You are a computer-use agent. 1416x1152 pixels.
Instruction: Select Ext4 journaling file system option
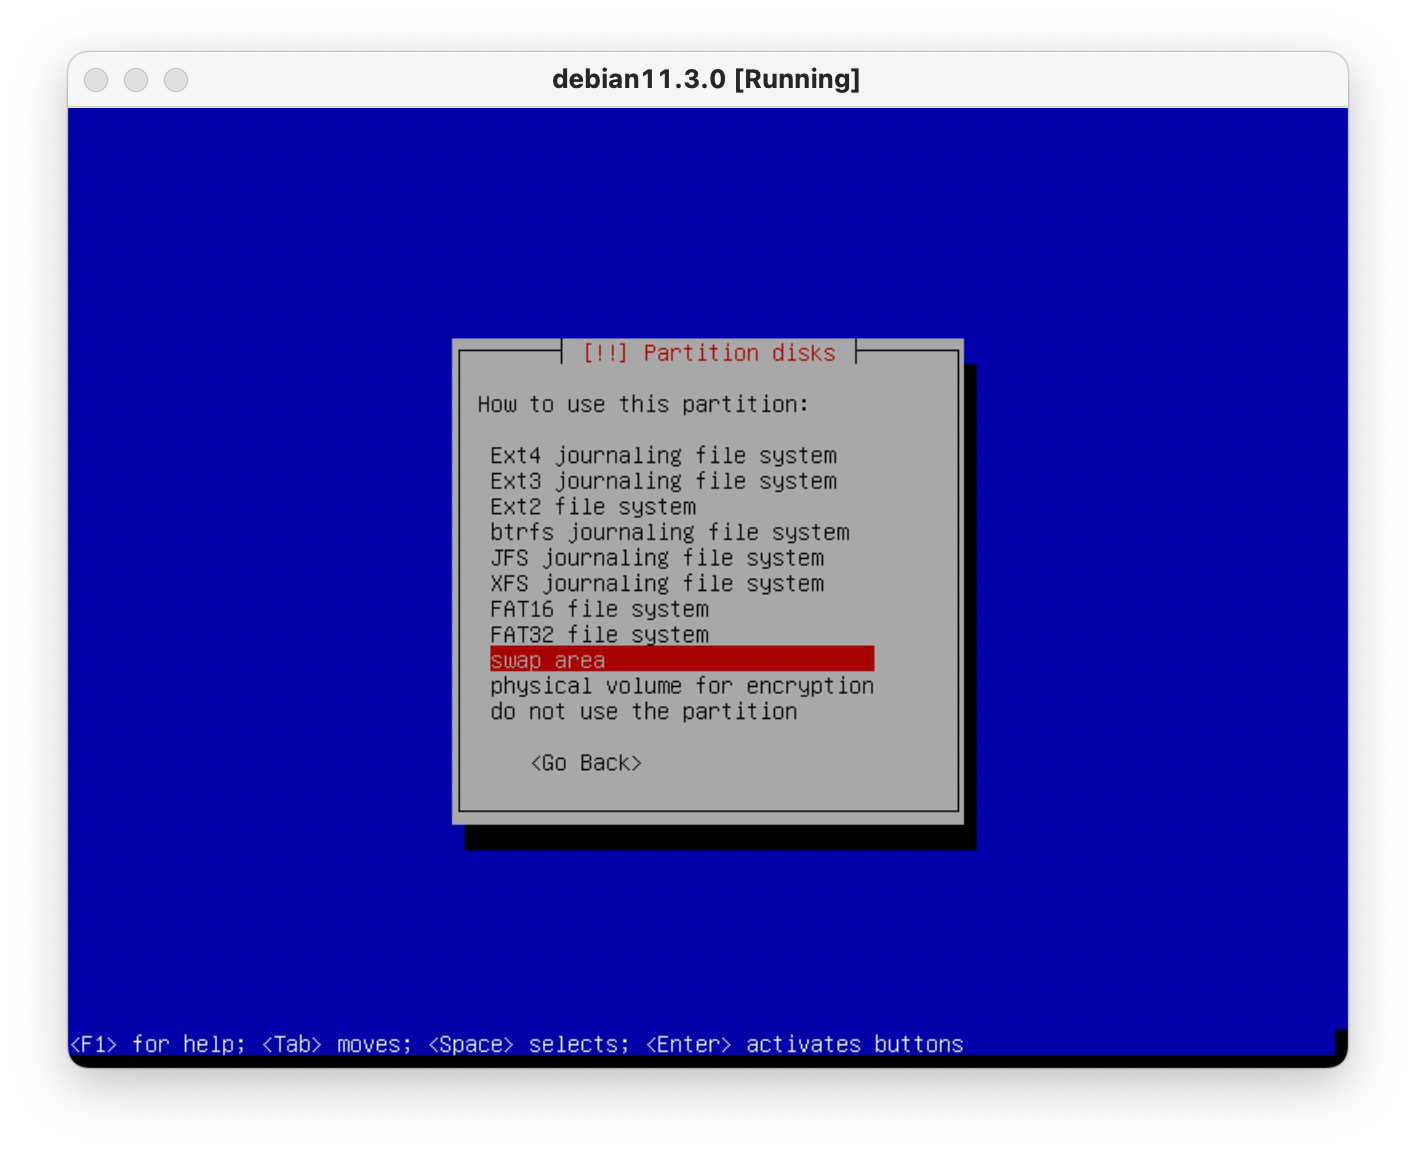(663, 456)
